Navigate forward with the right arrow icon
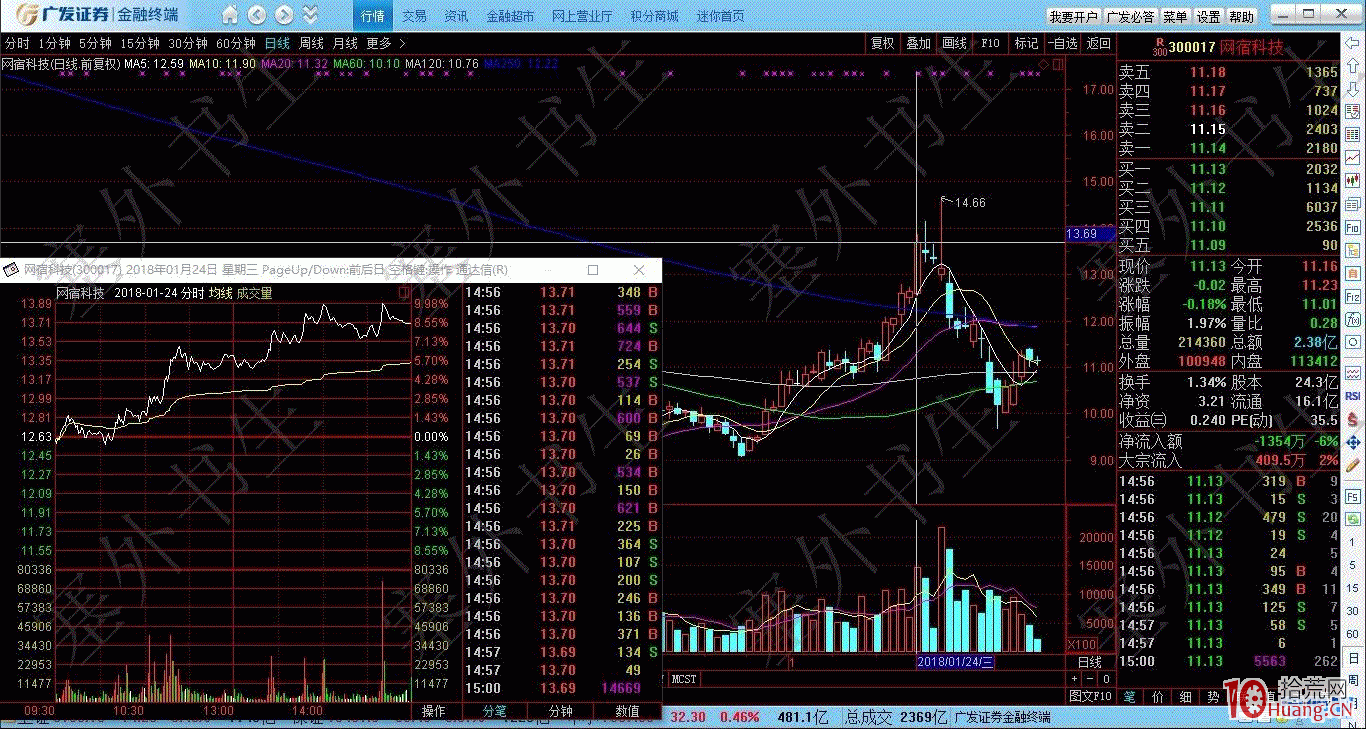The width and height of the screenshot is (1366, 729). [284, 16]
